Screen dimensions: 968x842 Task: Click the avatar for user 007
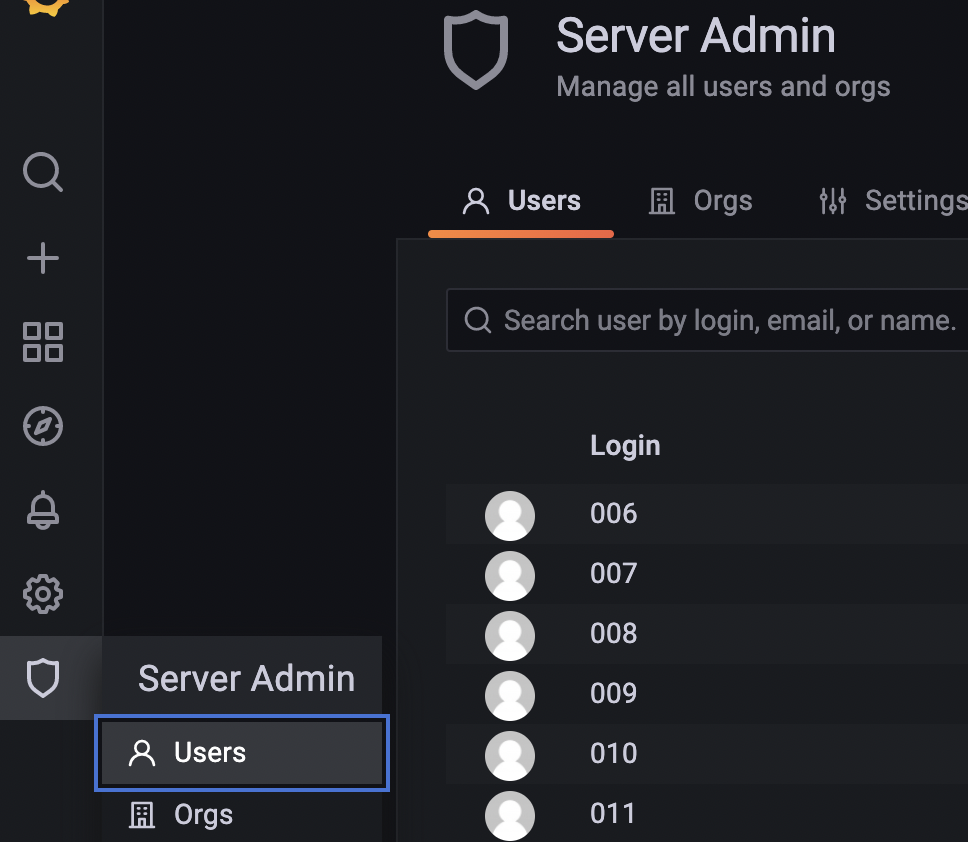[511, 574]
